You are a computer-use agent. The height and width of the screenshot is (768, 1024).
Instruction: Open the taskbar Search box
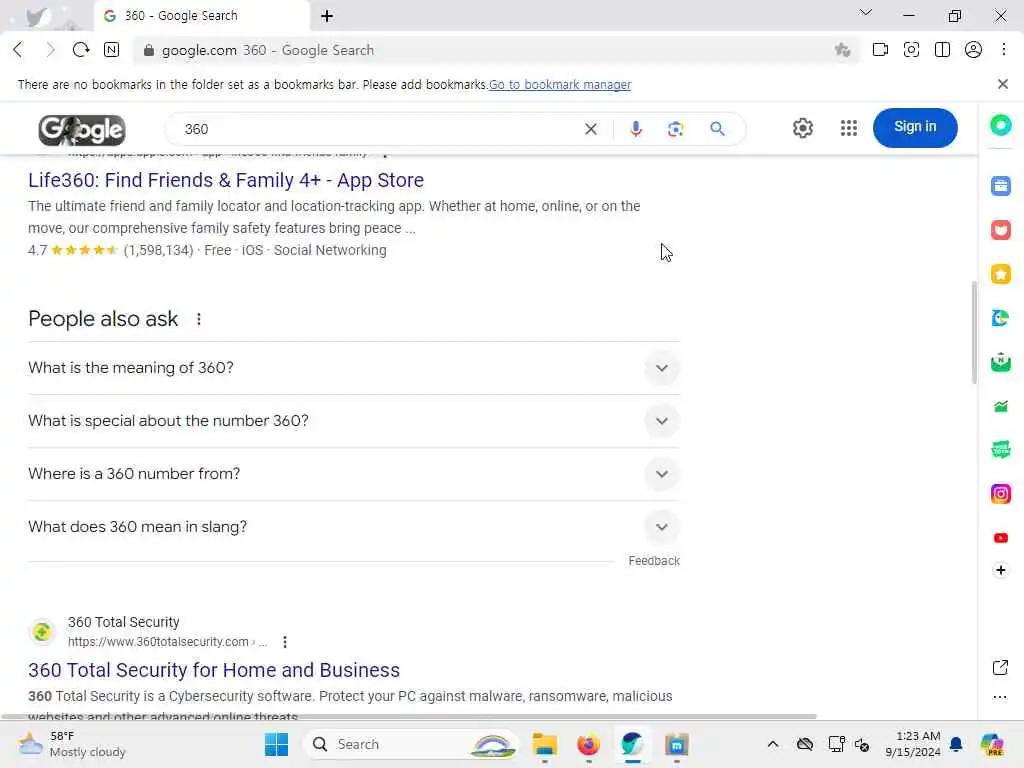[410, 744]
